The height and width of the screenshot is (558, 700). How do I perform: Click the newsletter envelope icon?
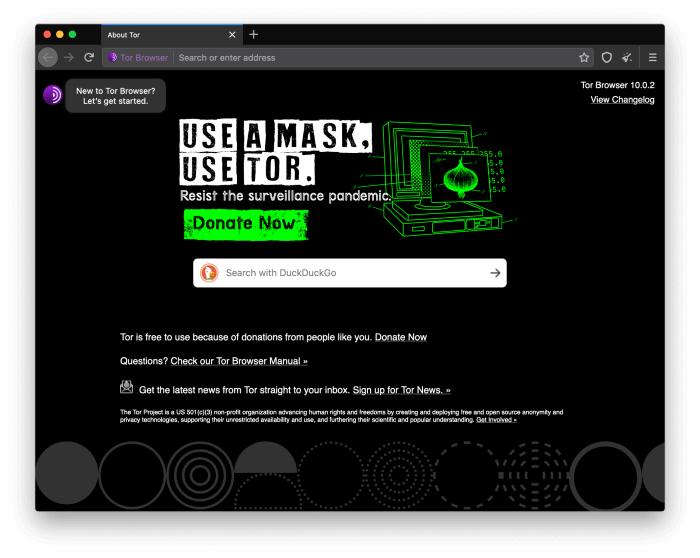126,387
